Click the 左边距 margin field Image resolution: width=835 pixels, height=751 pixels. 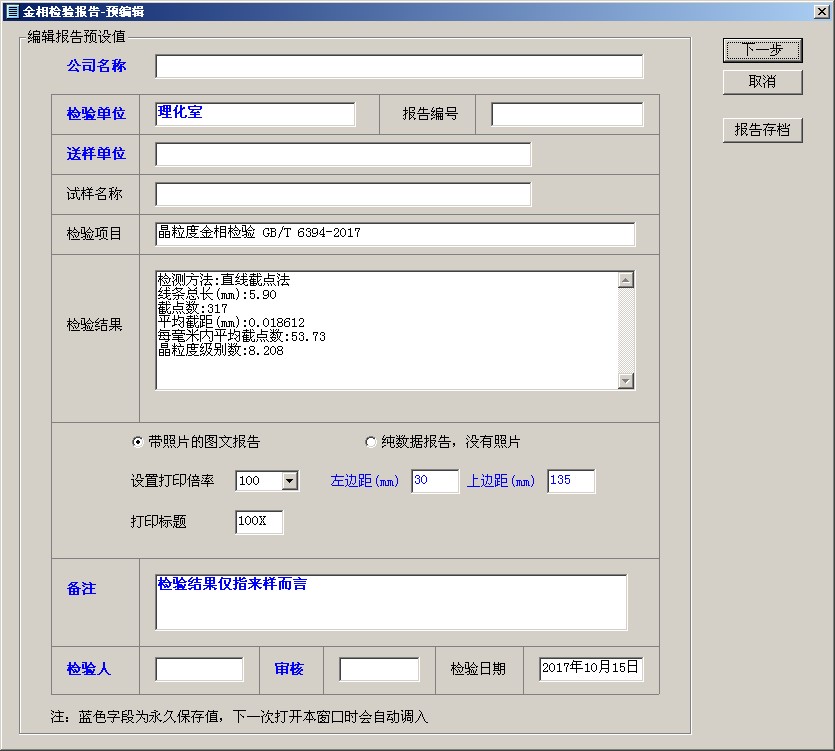pyautogui.click(x=435, y=482)
